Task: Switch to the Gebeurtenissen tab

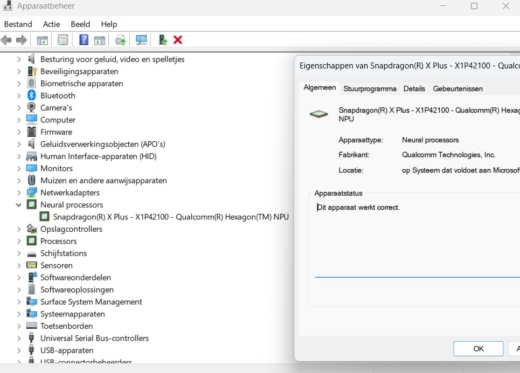Action: point(458,89)
